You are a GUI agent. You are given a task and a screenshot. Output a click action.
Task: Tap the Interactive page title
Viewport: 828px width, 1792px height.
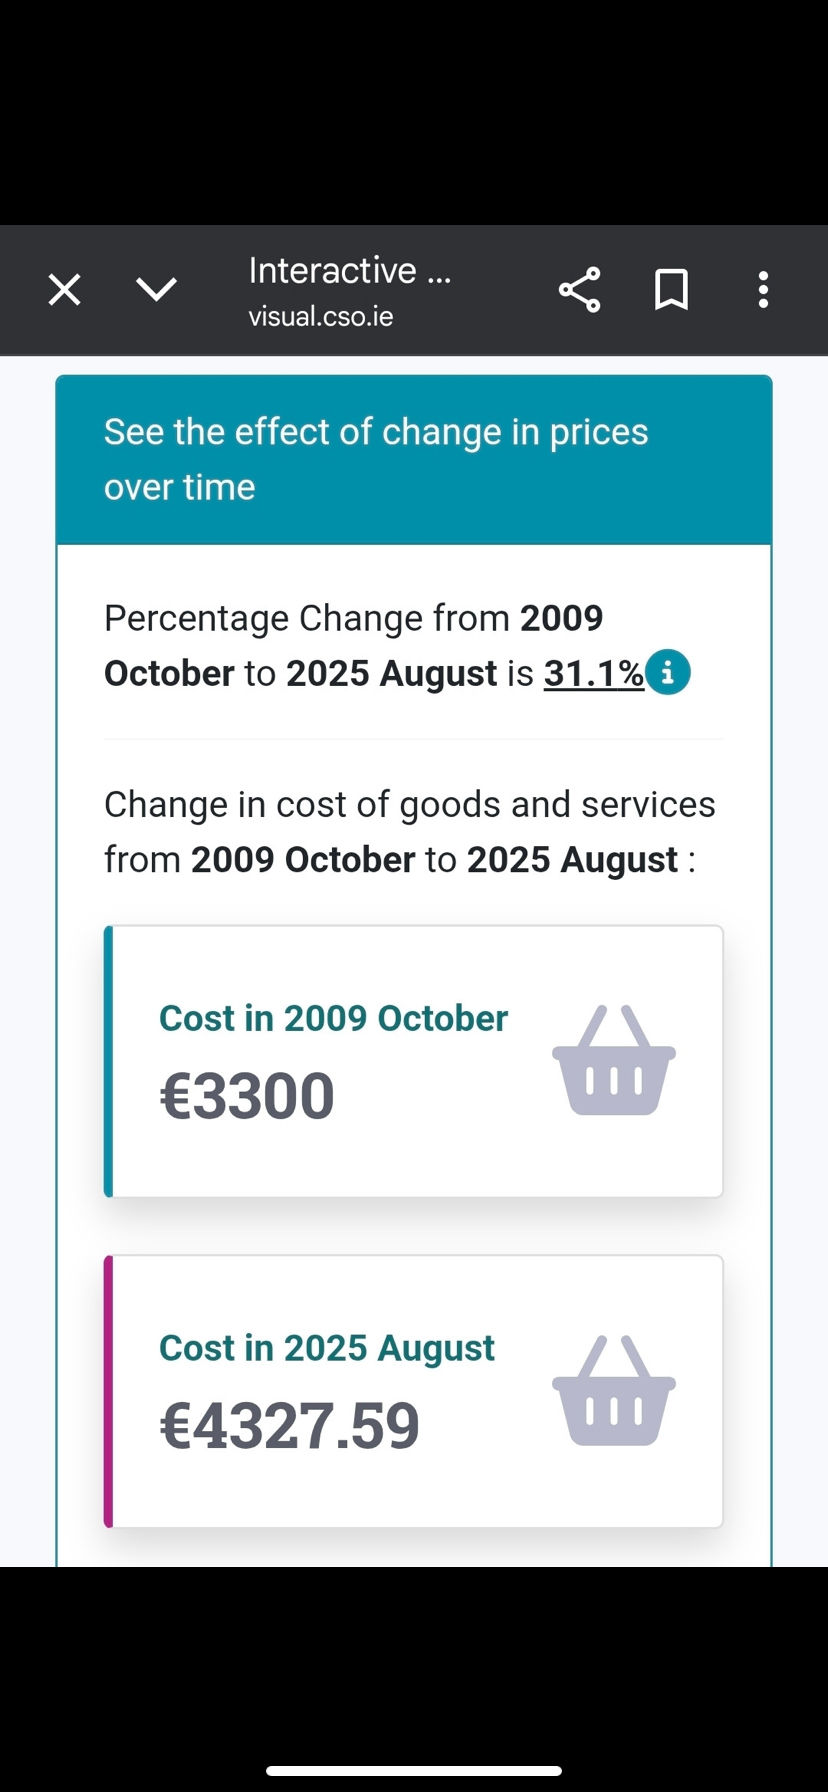point(349,270)
